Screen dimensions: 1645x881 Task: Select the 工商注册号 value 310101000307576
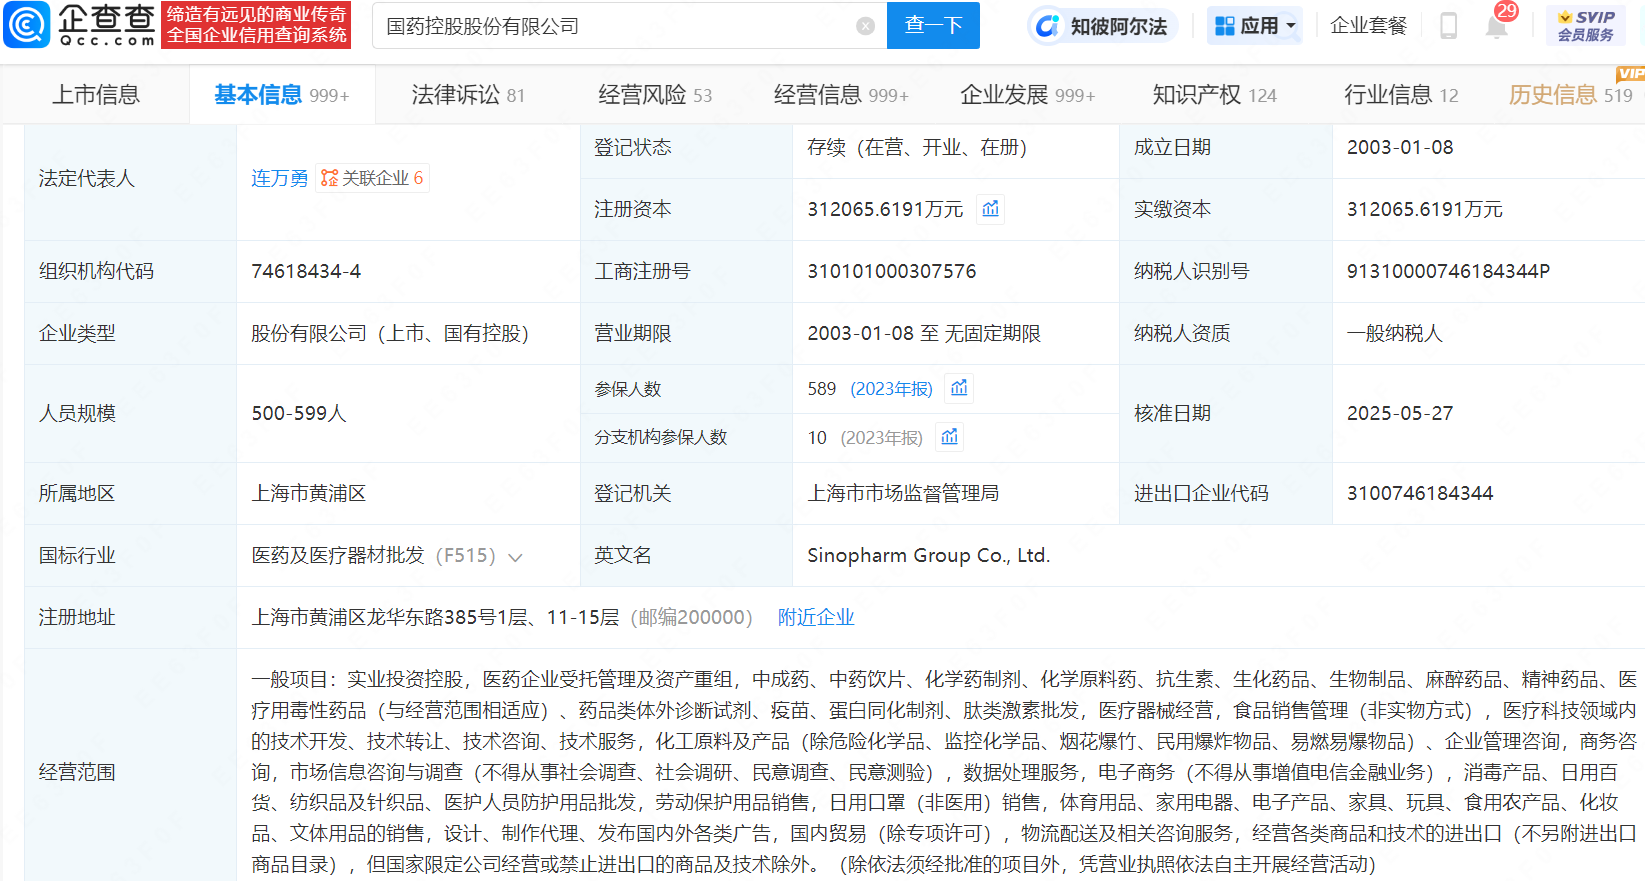892,271
